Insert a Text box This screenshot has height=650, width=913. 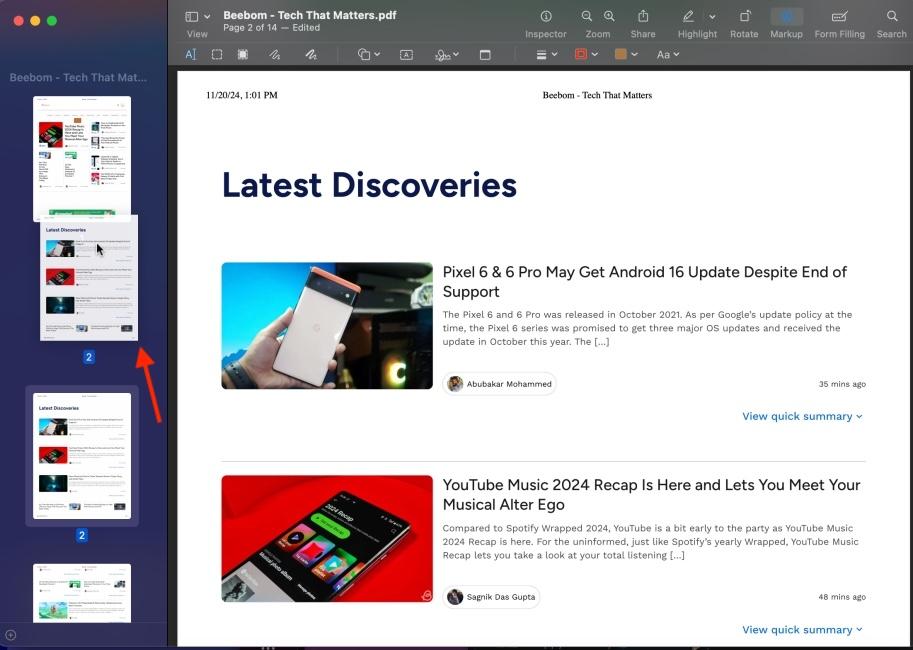(x=406, y=54)
